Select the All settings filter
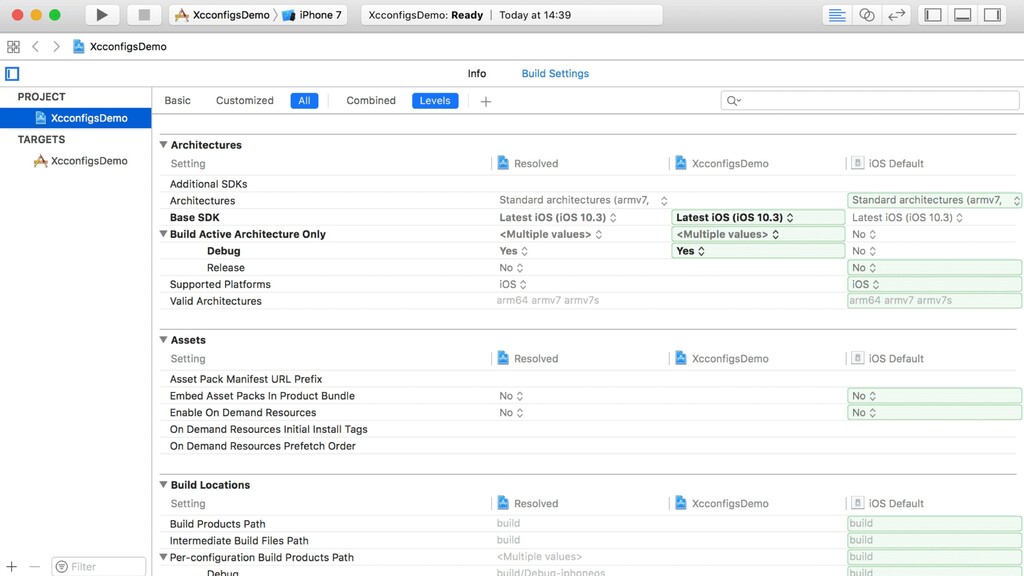1024x576 pixels. pyautogui.click(x=304, y=101)
